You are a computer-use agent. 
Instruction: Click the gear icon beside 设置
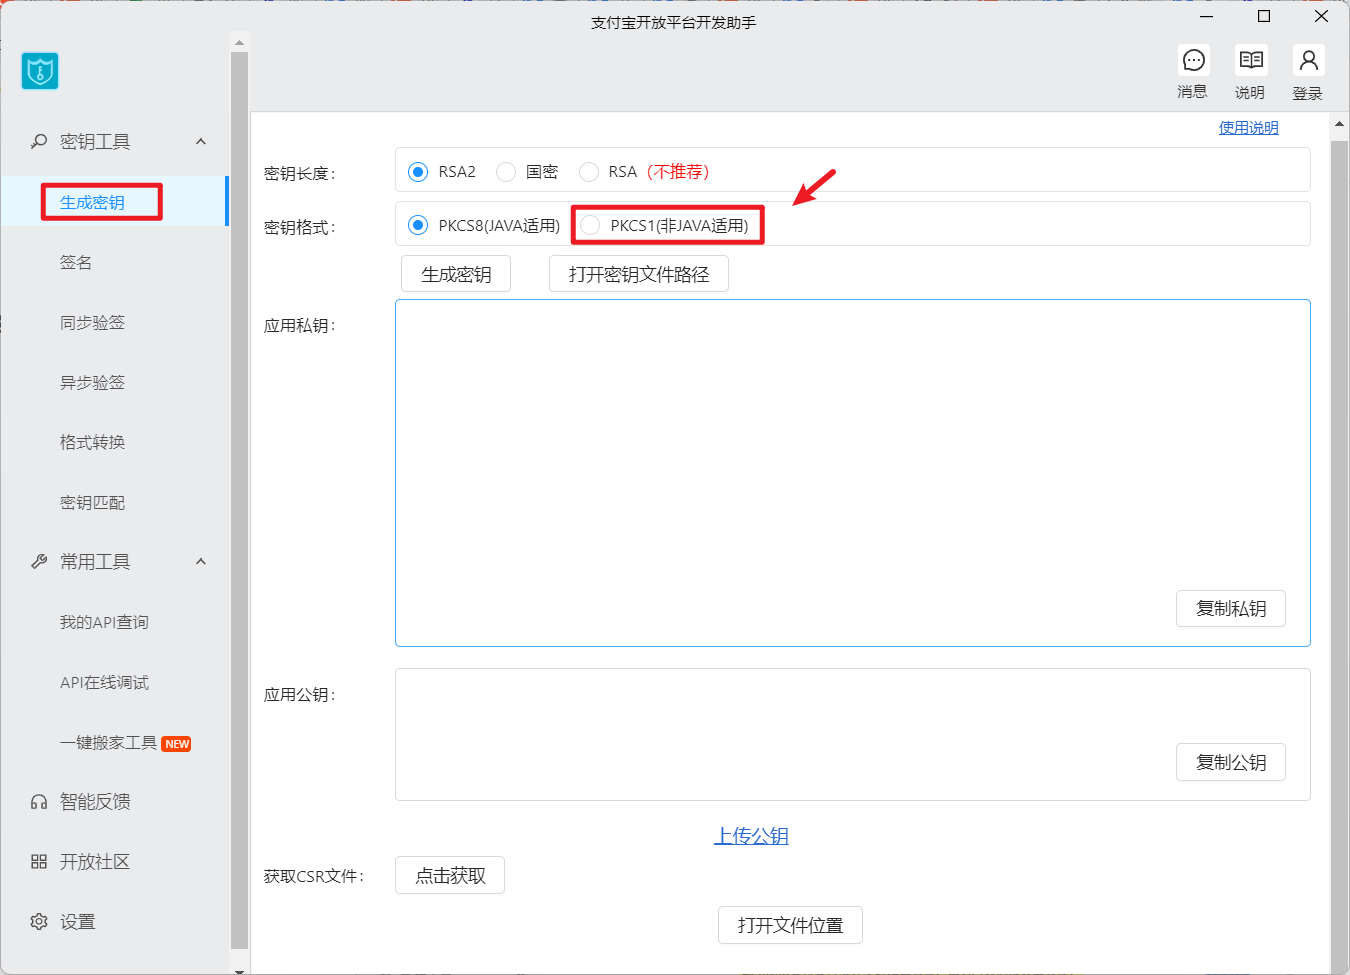point(39,921)
